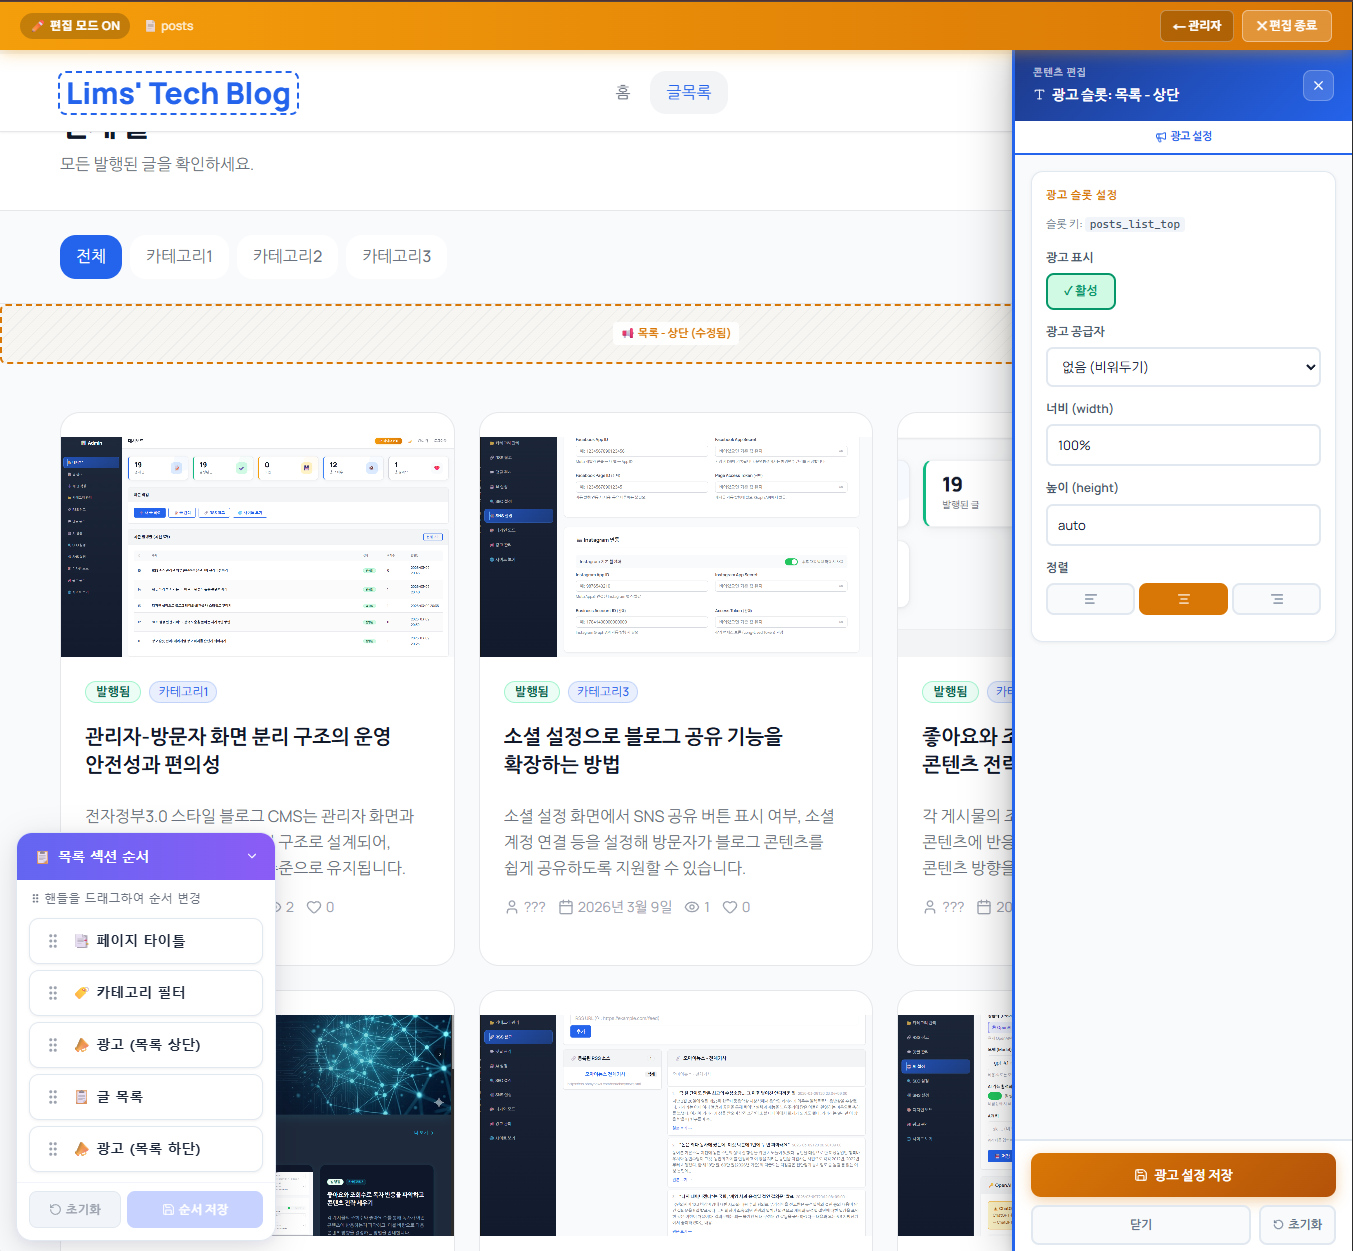Click the 너비 (width) input field
The height and width of the screenshot is (1251, 1353).
click(x=1183, y=445)
